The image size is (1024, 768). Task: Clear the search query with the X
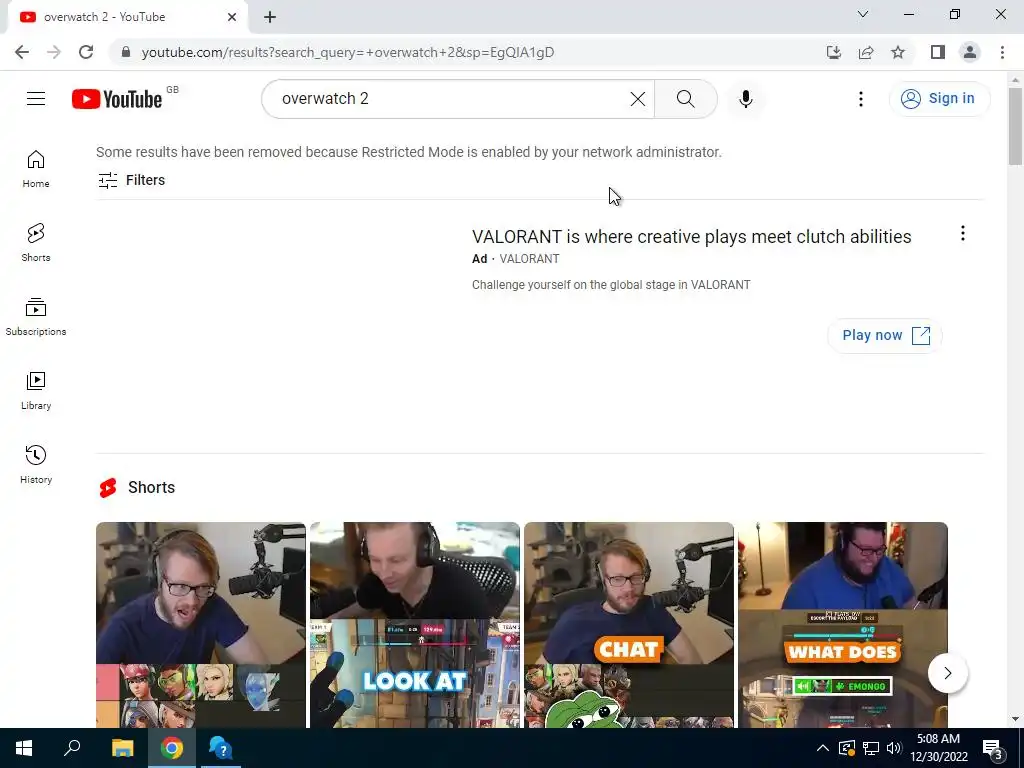(637, 99)
